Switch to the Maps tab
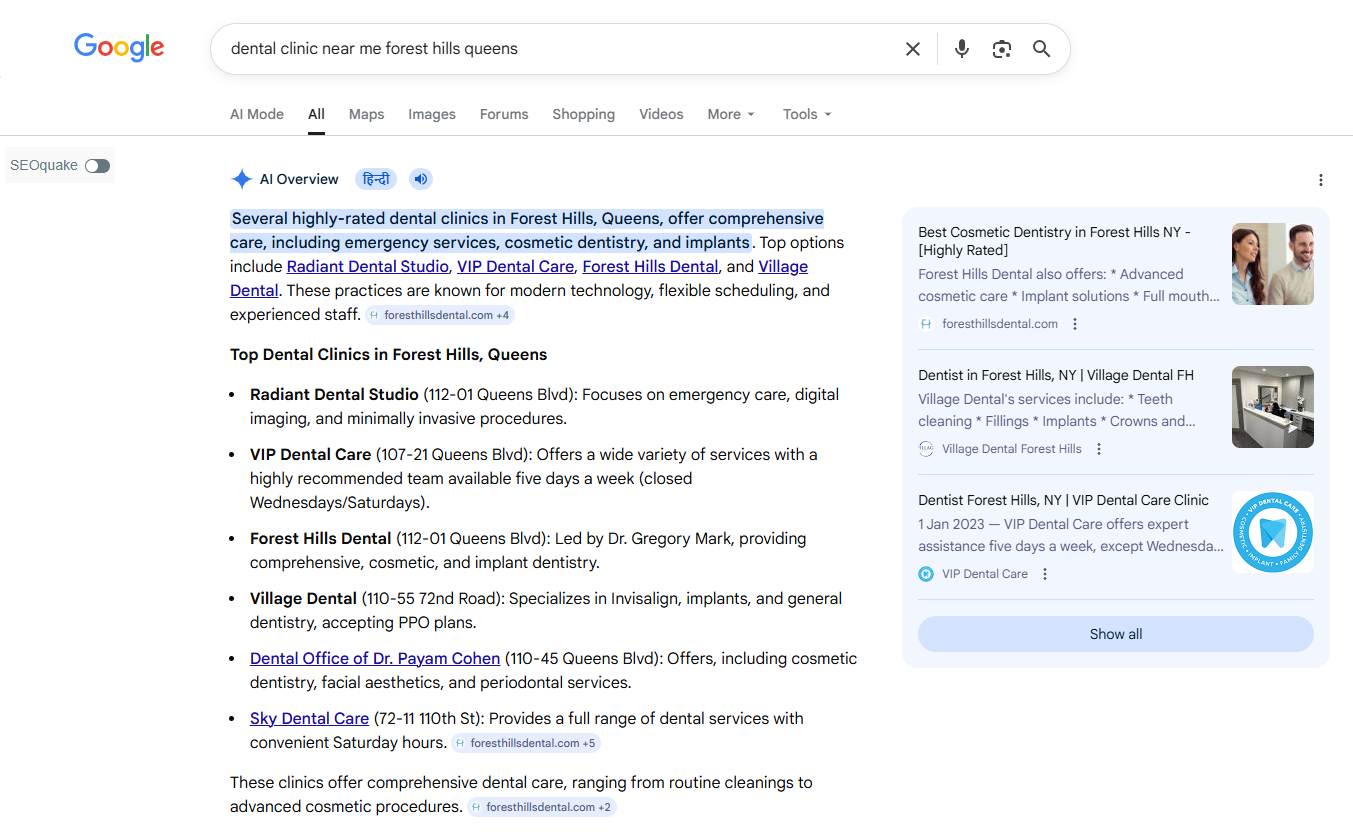 pyautogui.click(x=366, y=114)
